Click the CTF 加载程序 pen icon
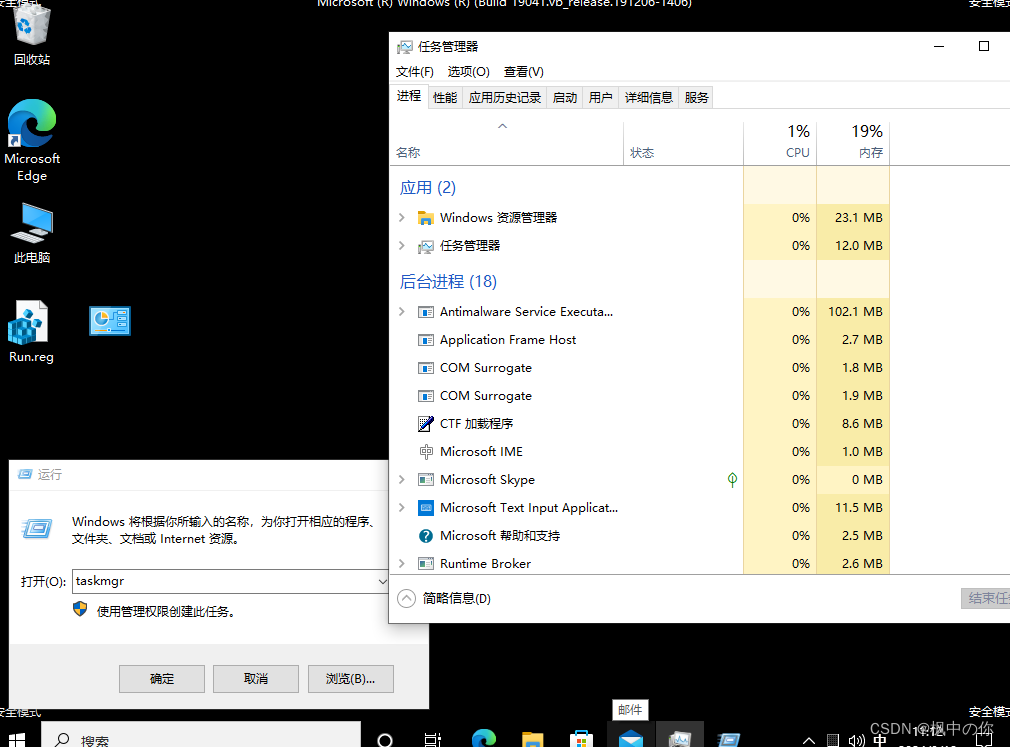This screenshot has width=1010, height=747. point(426,424)
